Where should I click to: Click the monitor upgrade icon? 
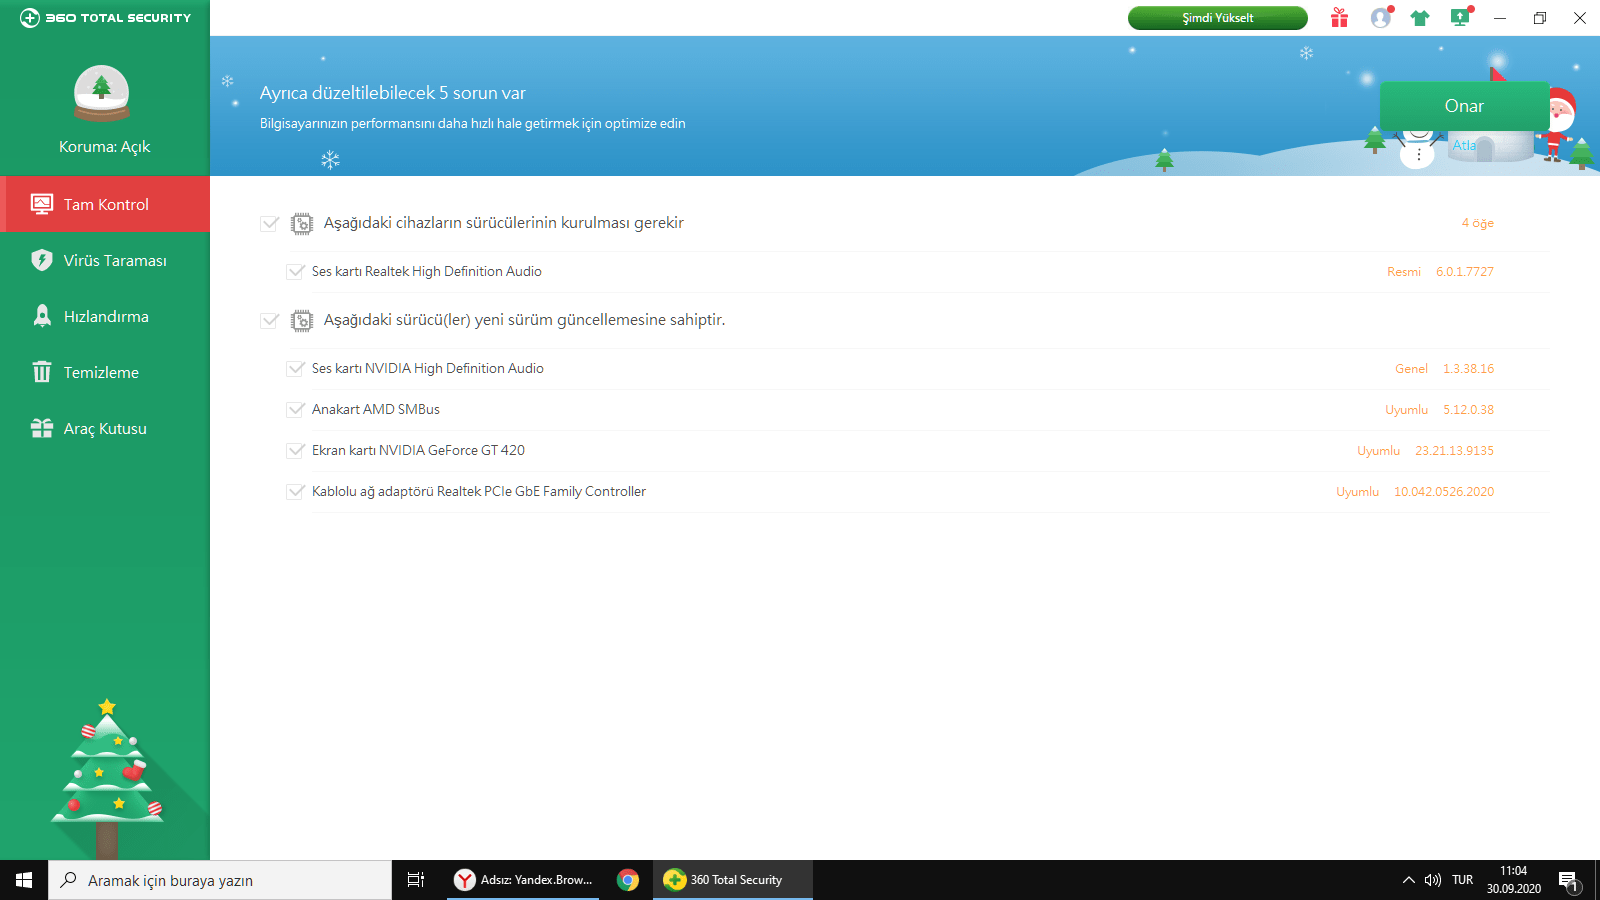tap(1460, 18)
